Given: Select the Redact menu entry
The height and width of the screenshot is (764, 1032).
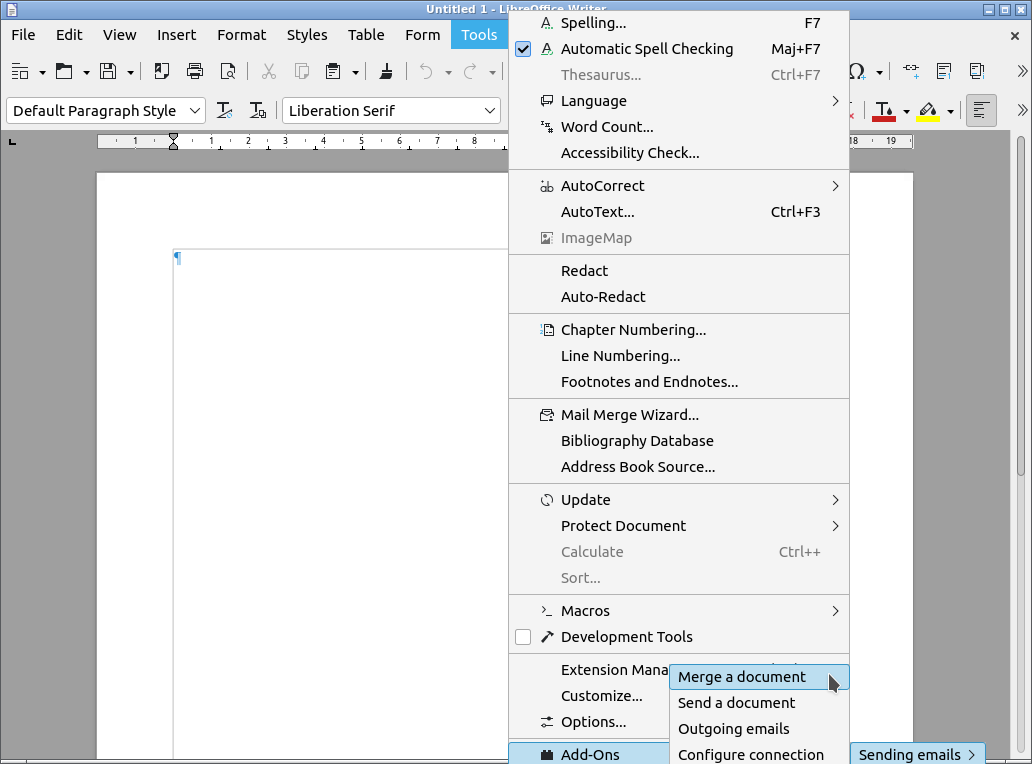Looking at the screenshot, I should 679,270.
